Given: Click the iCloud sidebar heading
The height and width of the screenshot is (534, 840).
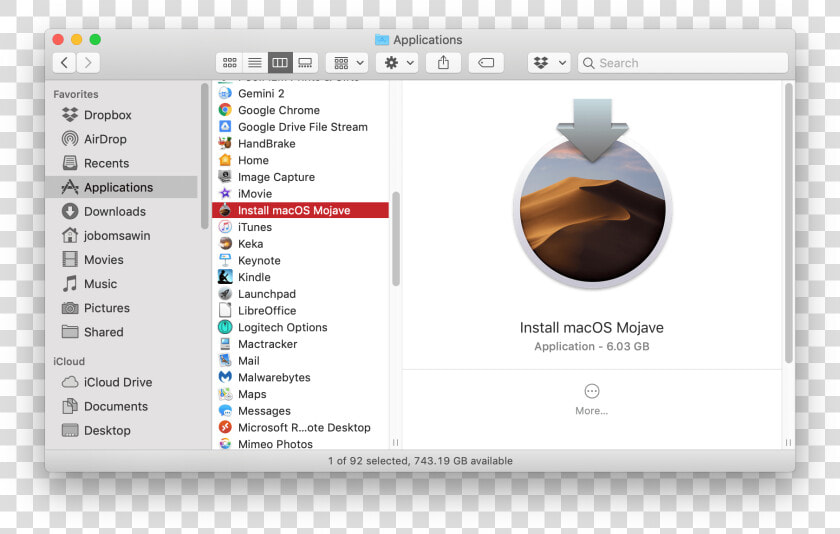Looking at the screenshot, I should (x=69, y=362).
